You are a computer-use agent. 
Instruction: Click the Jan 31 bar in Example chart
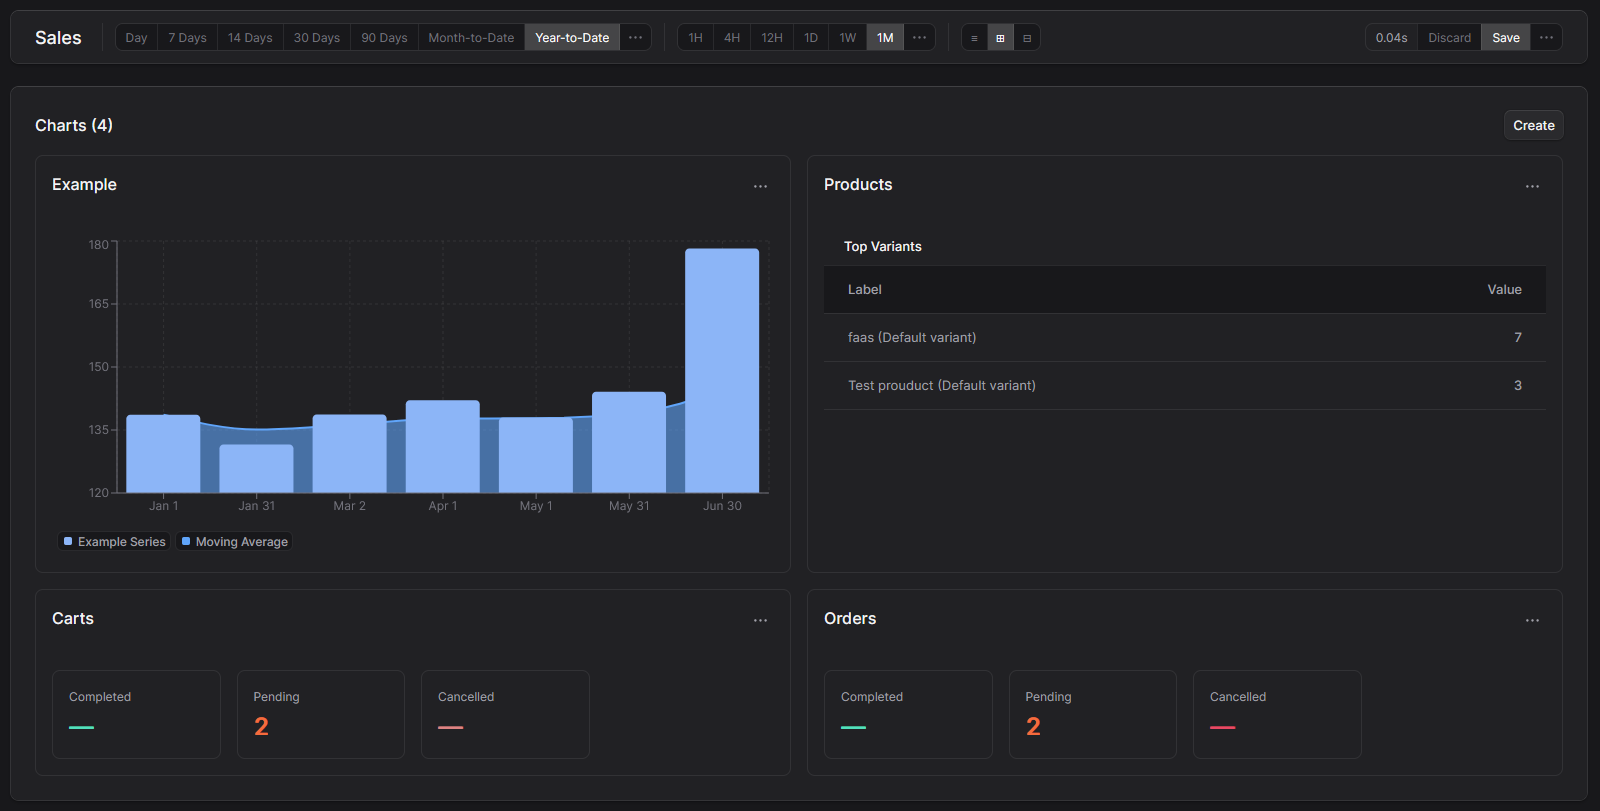pyautogui.click(x=256, y=468)
